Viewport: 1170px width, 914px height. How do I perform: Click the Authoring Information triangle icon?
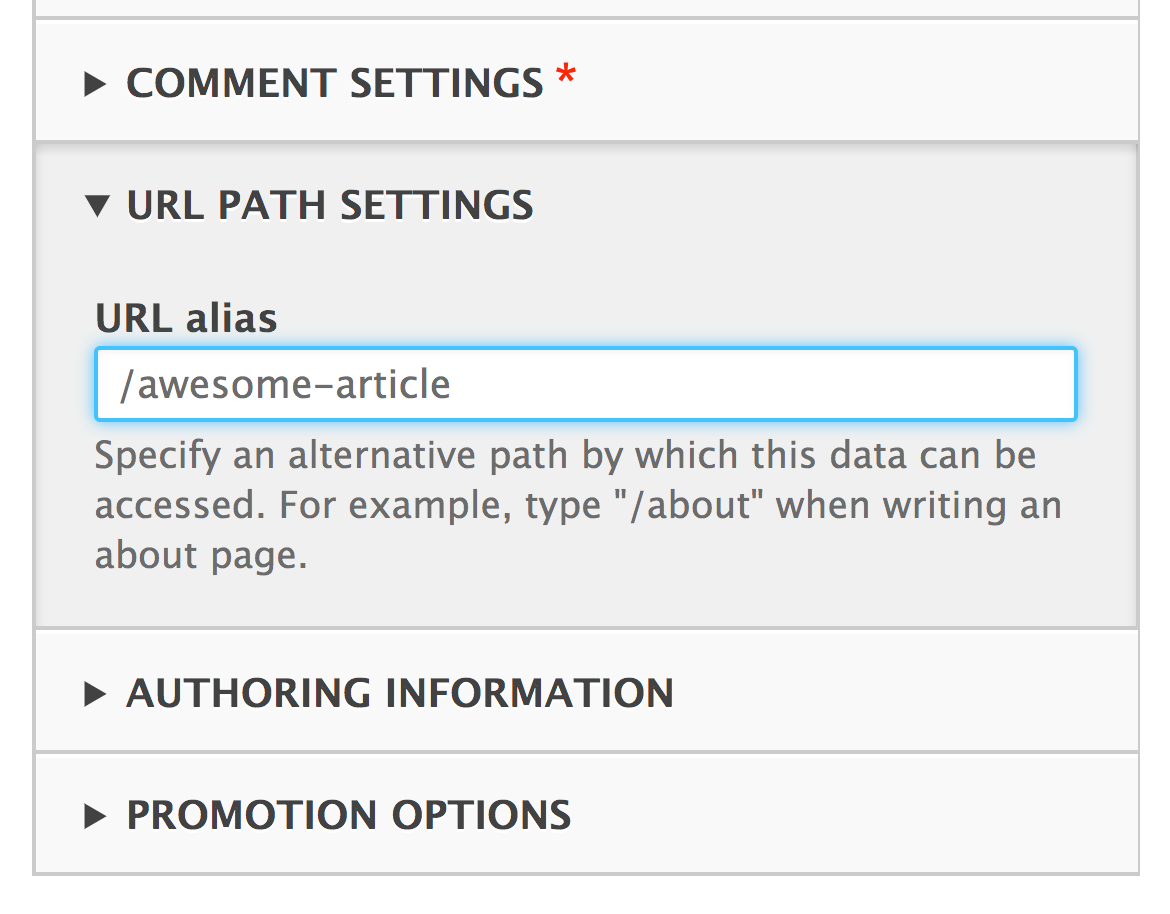[96, 694]
